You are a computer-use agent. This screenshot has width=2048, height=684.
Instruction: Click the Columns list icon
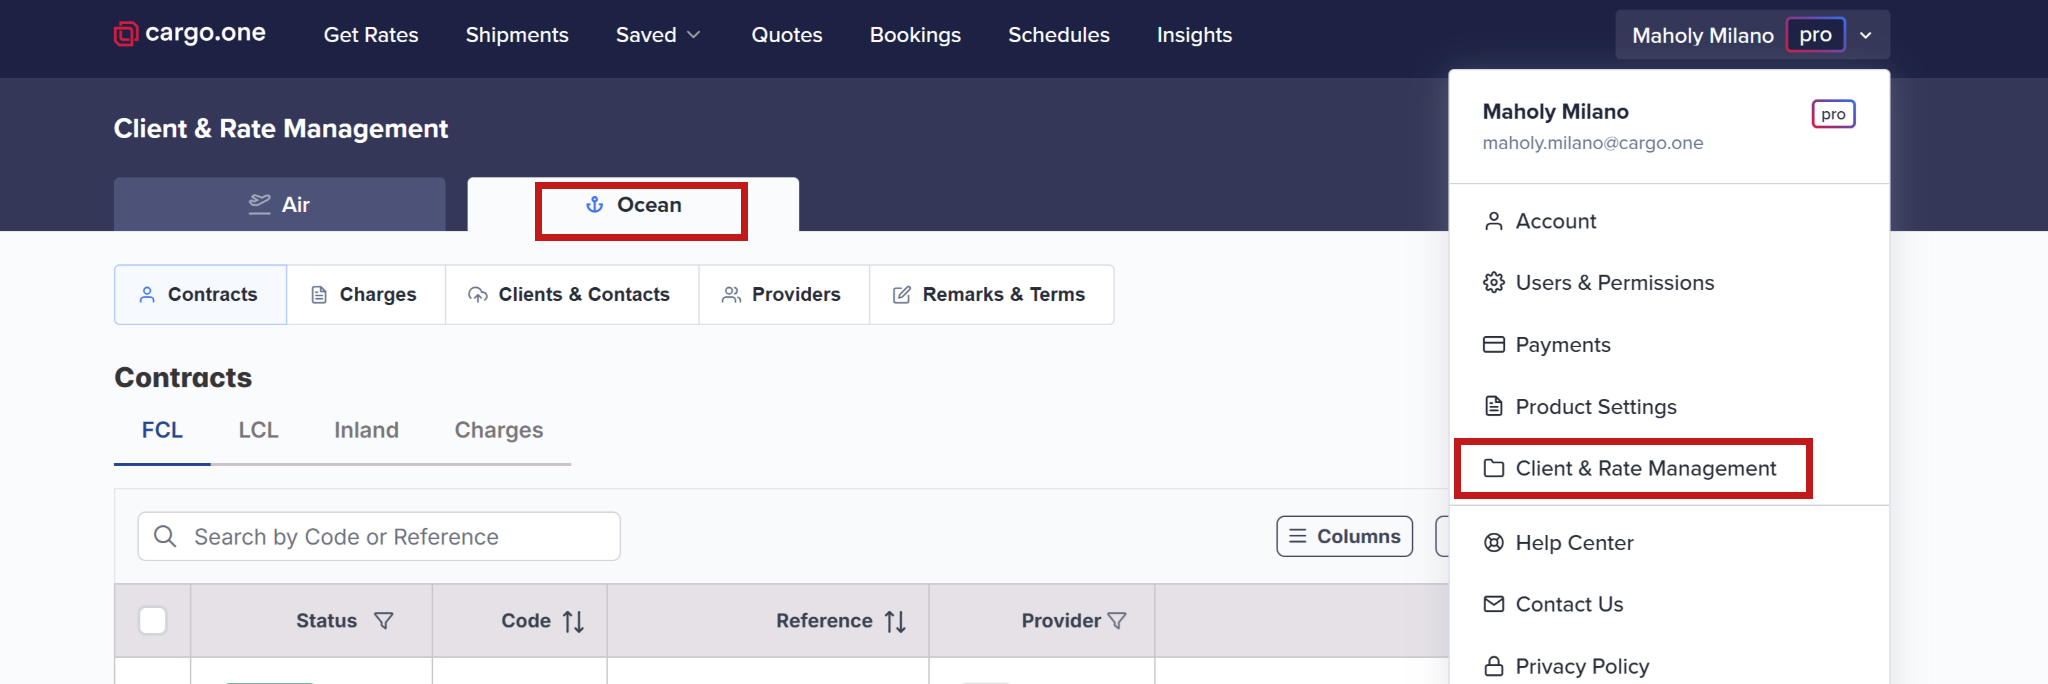point(1298,536)
